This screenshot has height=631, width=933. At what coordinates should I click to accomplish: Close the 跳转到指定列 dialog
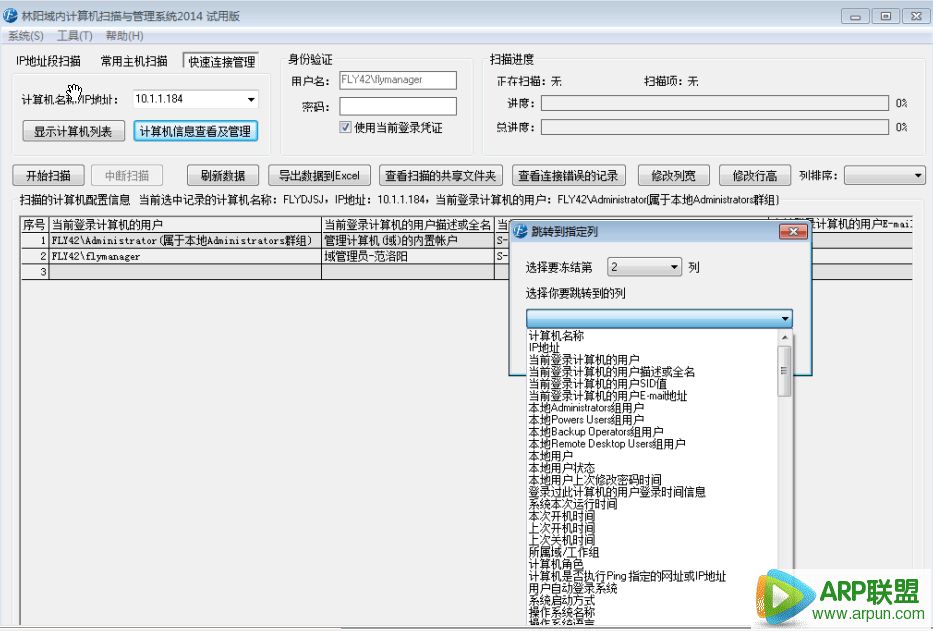(x=793, y=231)
